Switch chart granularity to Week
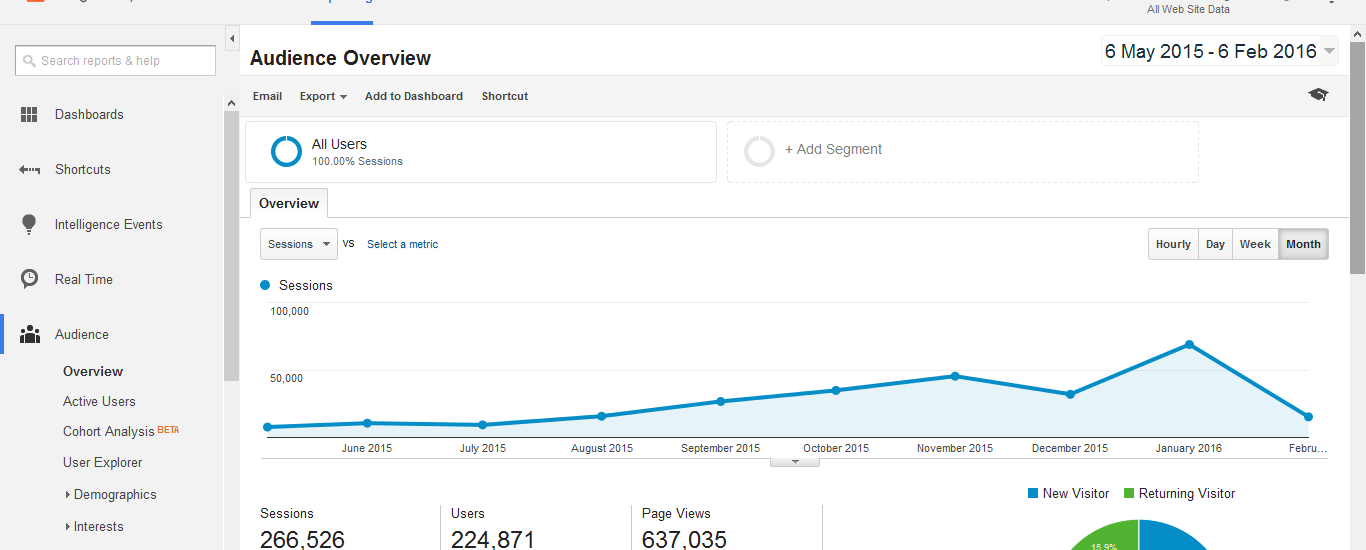The height and width of the screenshot is (550, 1366). click(1255, 244)
